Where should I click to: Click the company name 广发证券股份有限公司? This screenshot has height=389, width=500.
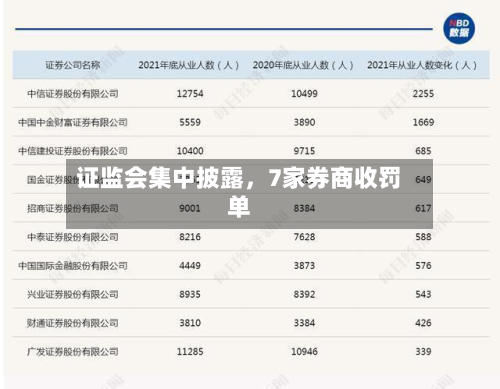(73, 352)
